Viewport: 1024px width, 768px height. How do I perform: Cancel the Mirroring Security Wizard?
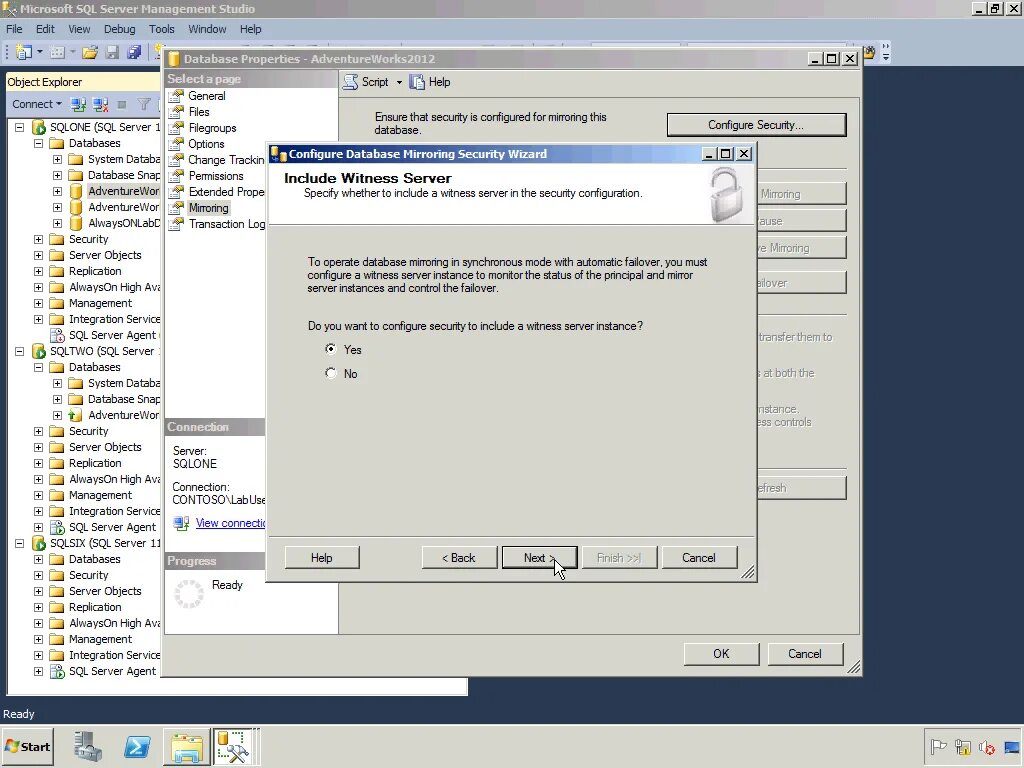click(x=699, y=558)
